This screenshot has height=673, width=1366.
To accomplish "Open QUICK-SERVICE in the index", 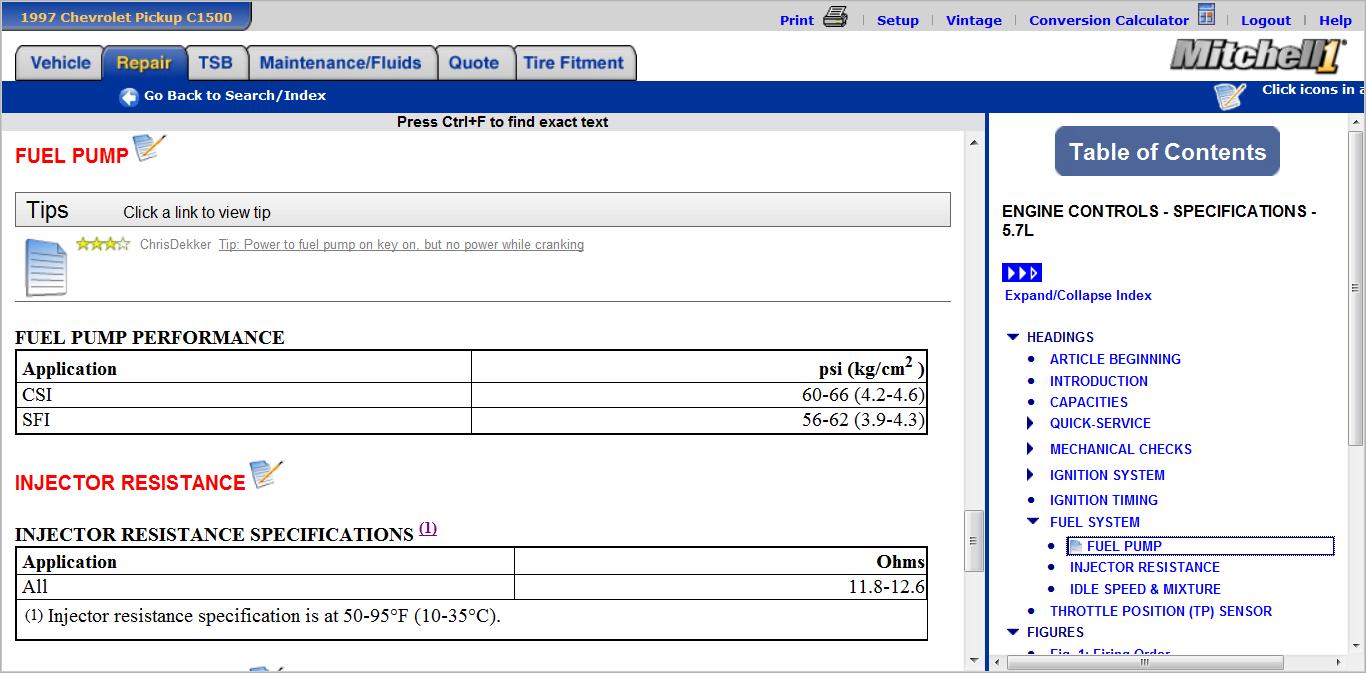I will (x=1100, y=423).
